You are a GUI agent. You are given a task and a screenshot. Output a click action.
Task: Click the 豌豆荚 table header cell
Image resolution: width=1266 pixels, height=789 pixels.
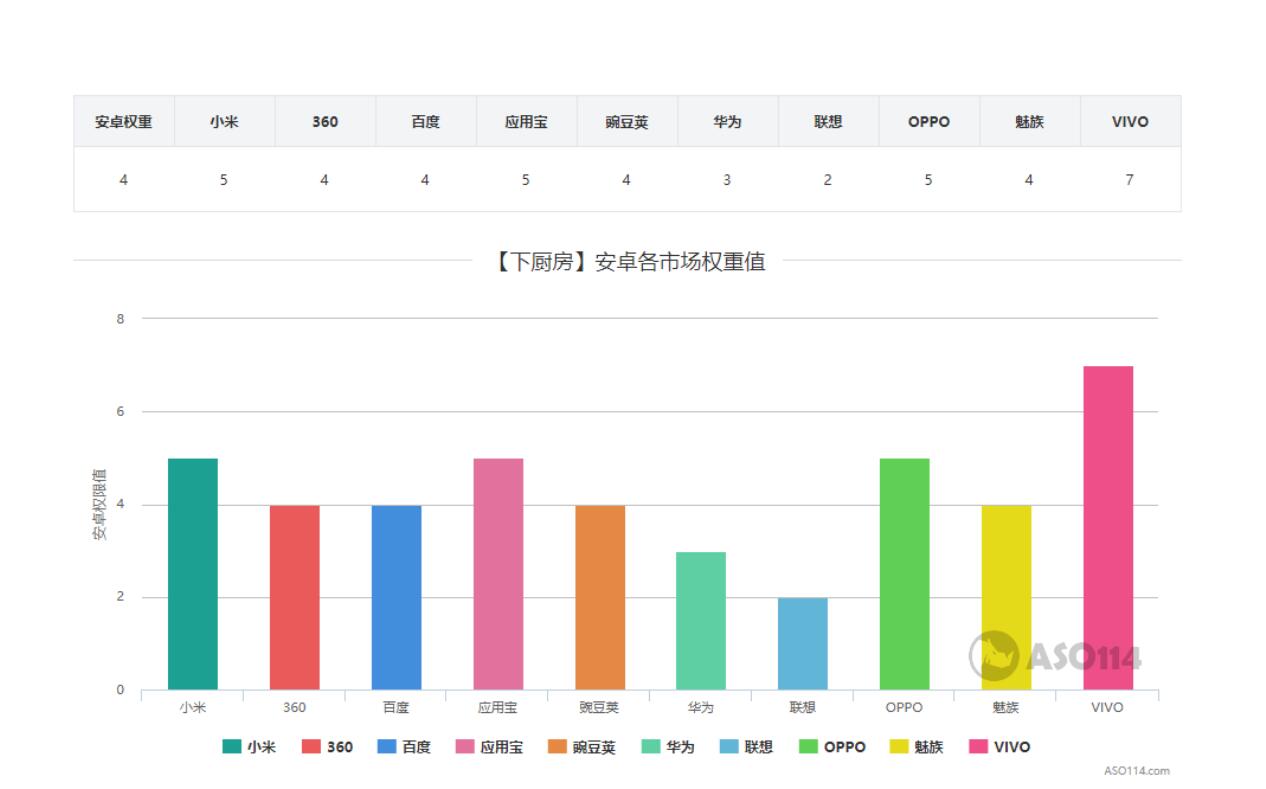[x=627, y=122]
